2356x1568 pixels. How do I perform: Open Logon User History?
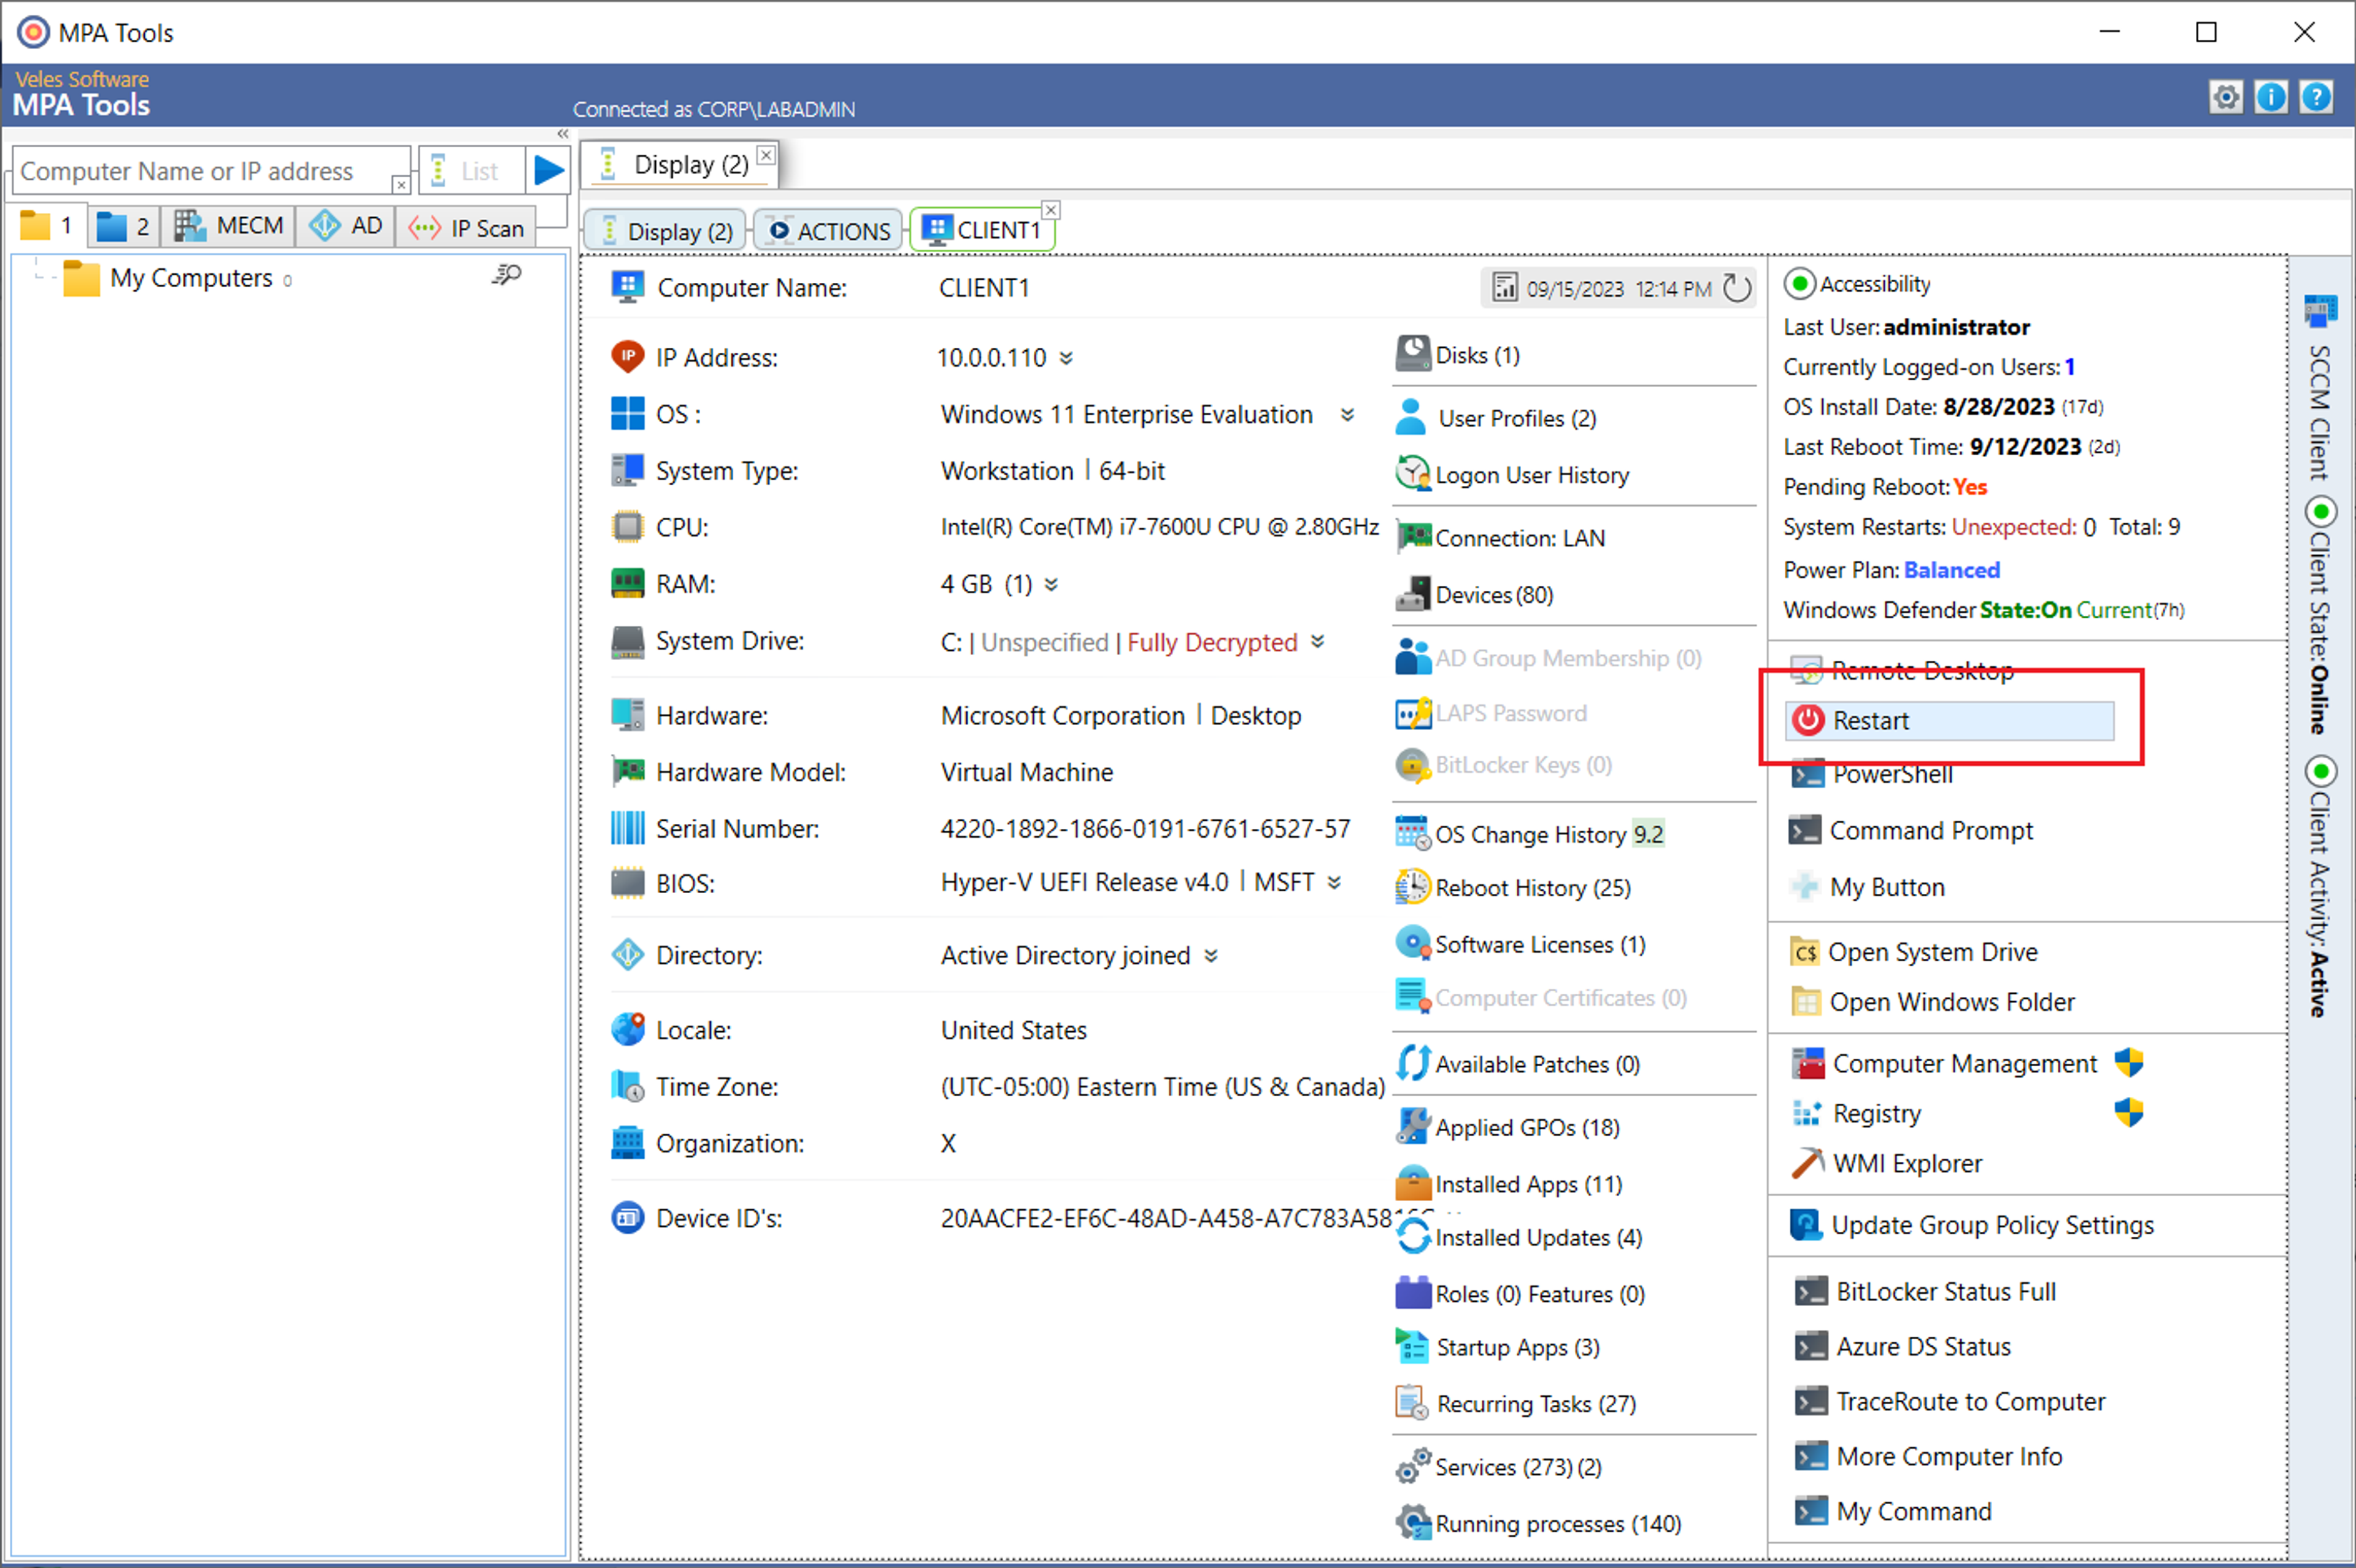click(x=1513, y=474)
